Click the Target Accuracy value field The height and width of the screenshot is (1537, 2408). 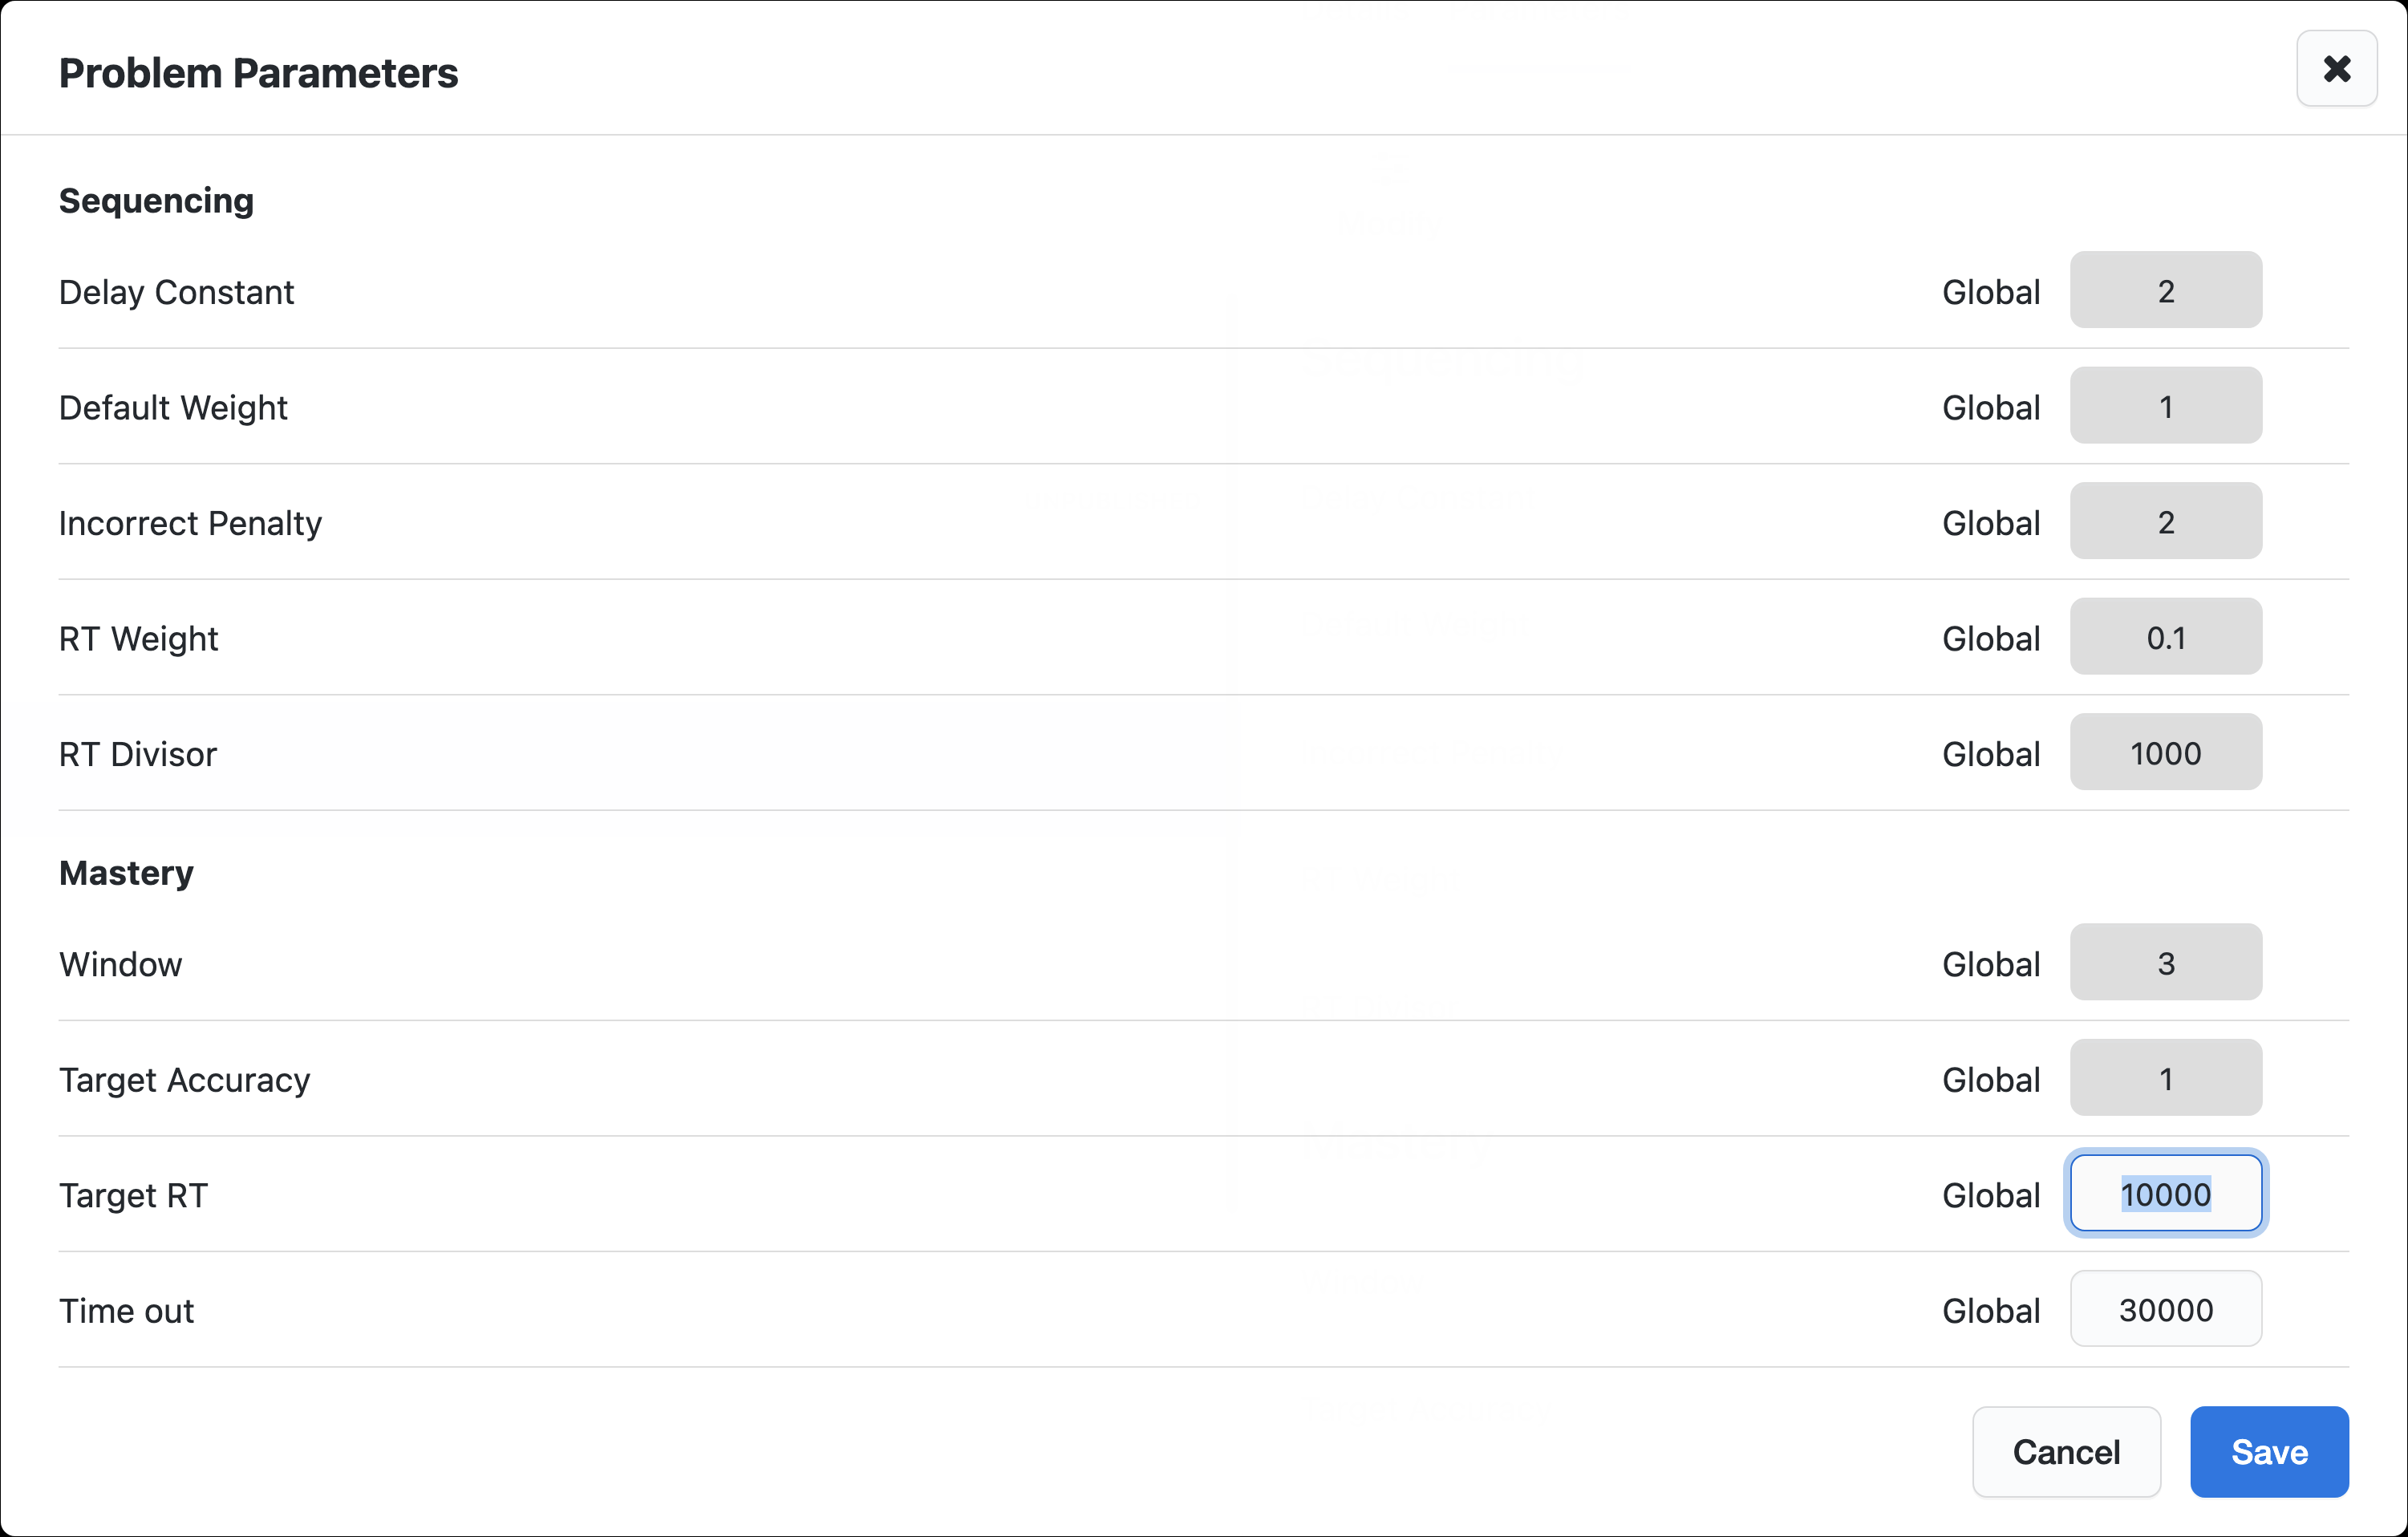2165,1078
